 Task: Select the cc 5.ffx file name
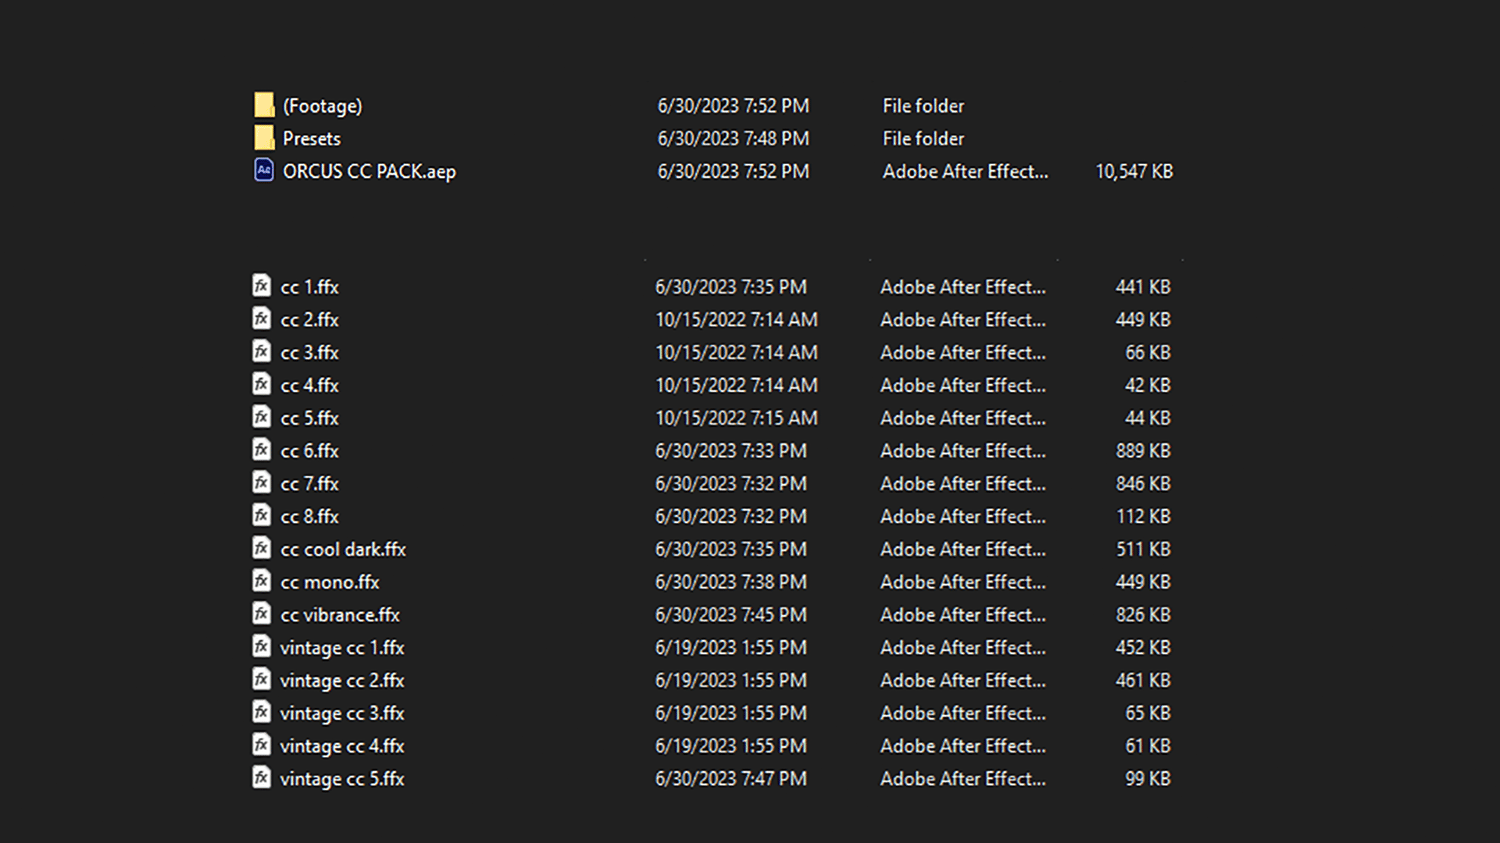click(310, 418)
